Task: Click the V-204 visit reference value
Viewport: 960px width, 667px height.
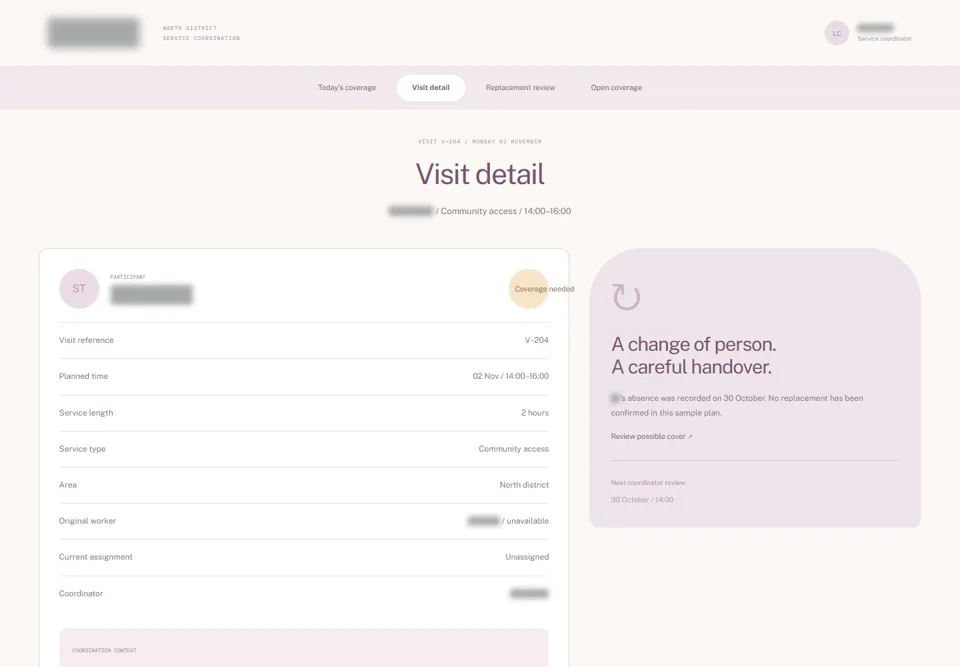Action: tap(536, 340)
